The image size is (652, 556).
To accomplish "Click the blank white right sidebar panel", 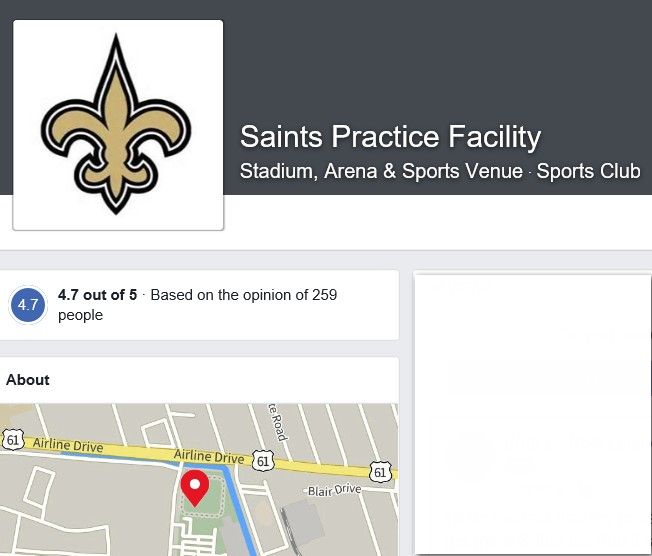I will pyautogui.click(x=533, y=414).
